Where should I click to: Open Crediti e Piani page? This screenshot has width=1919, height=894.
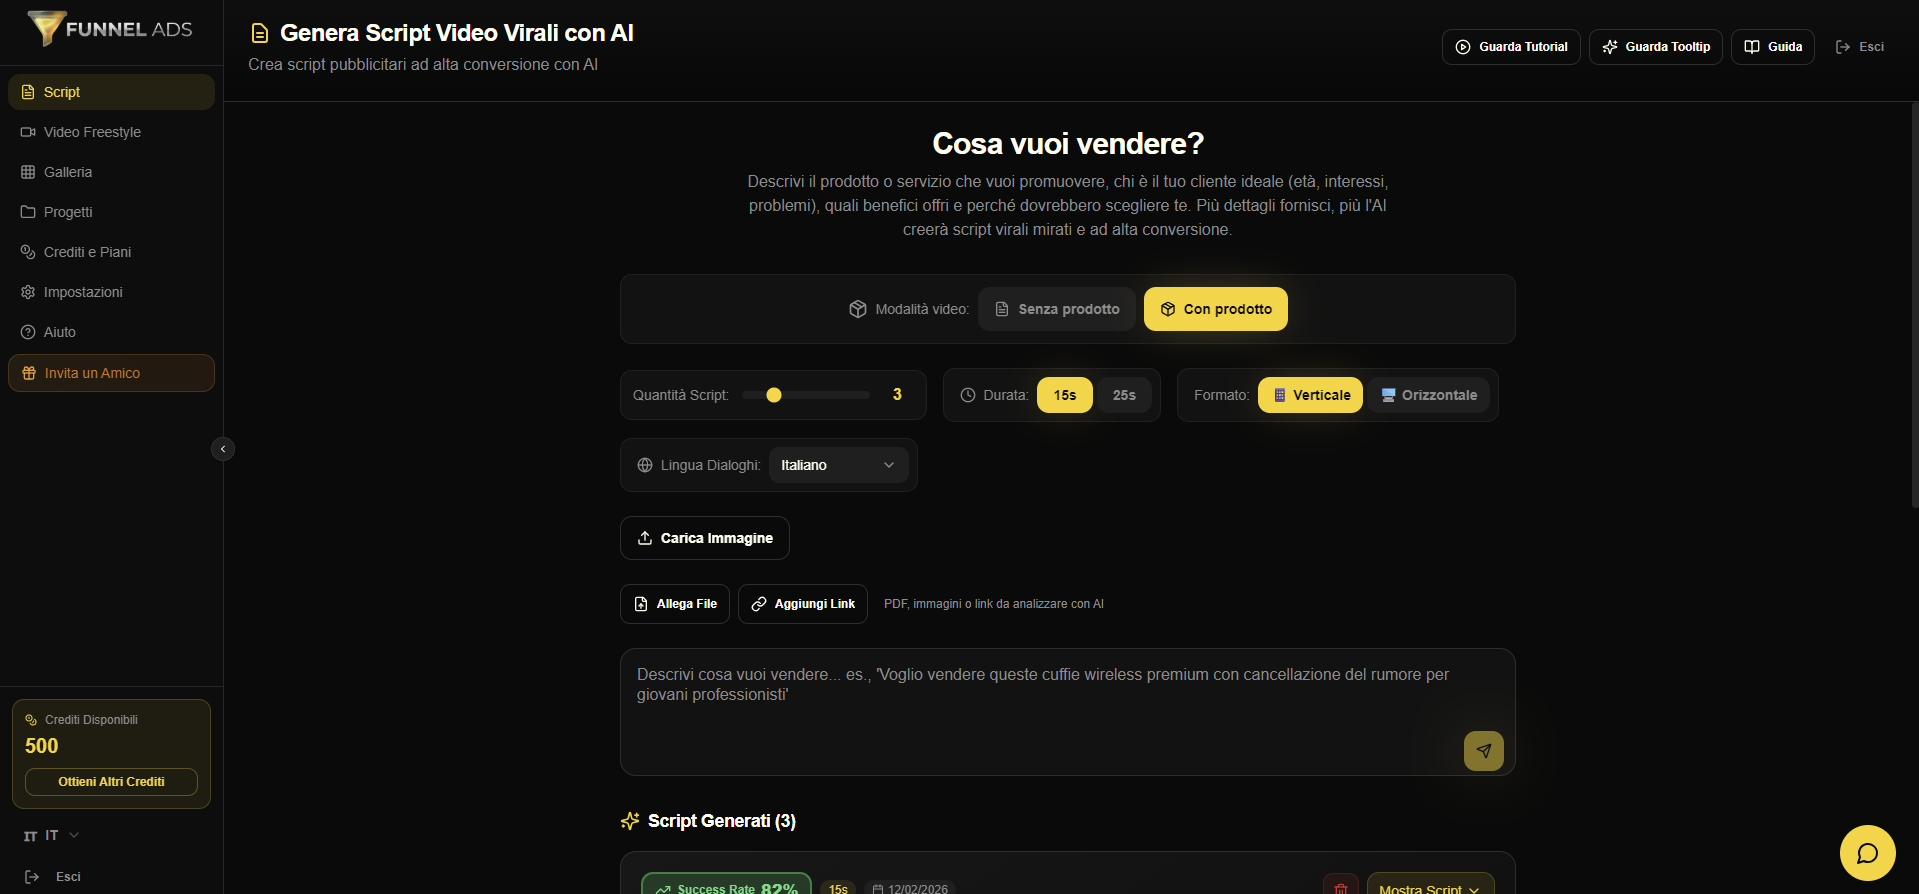(111, 252)
